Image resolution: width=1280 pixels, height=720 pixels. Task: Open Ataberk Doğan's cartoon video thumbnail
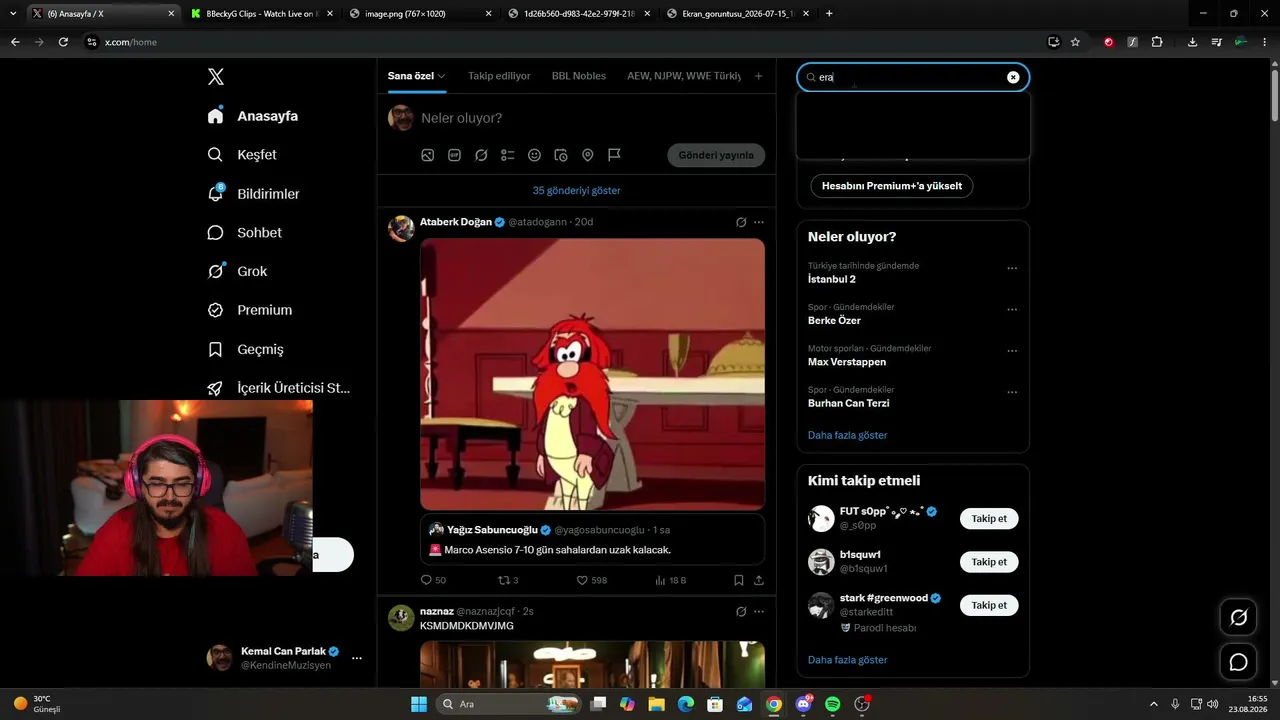(x=592, y=374)
